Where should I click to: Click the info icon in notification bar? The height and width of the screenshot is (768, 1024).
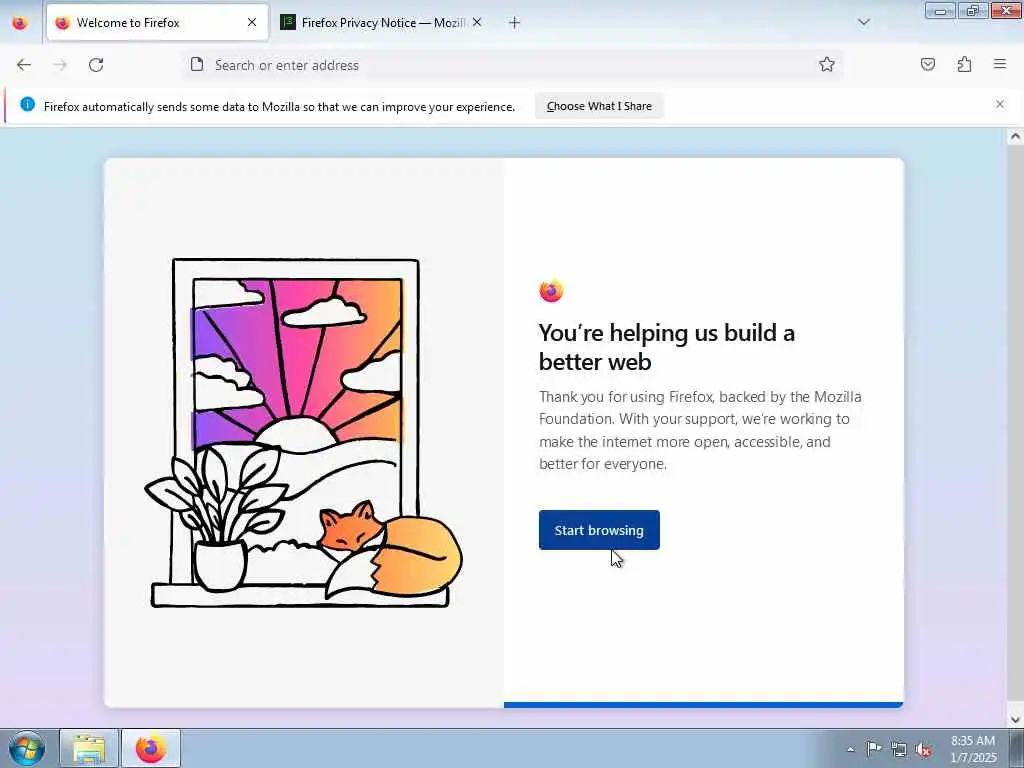pyautogui.click(x=27, y=104)
